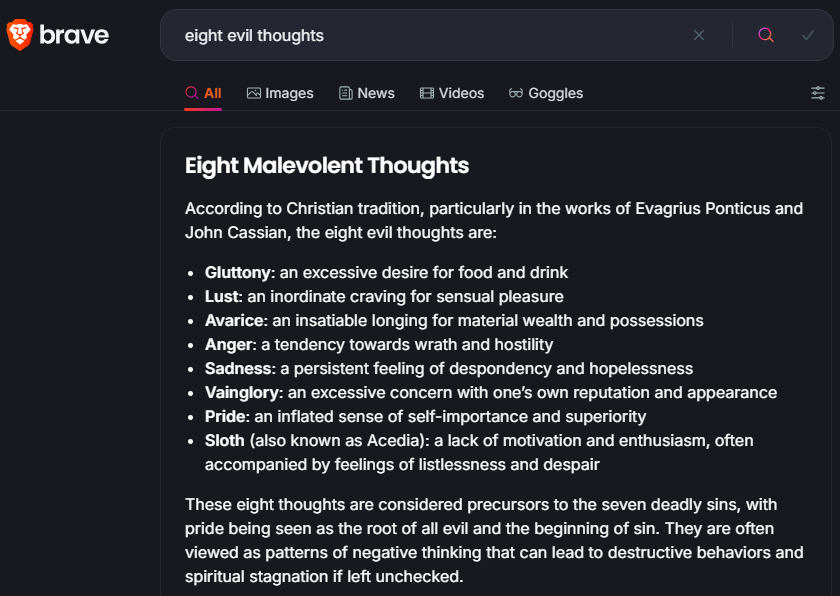Click the Brave lion logo icon
The width and height of the screenshot is (840, 596).
click(20, 35)
